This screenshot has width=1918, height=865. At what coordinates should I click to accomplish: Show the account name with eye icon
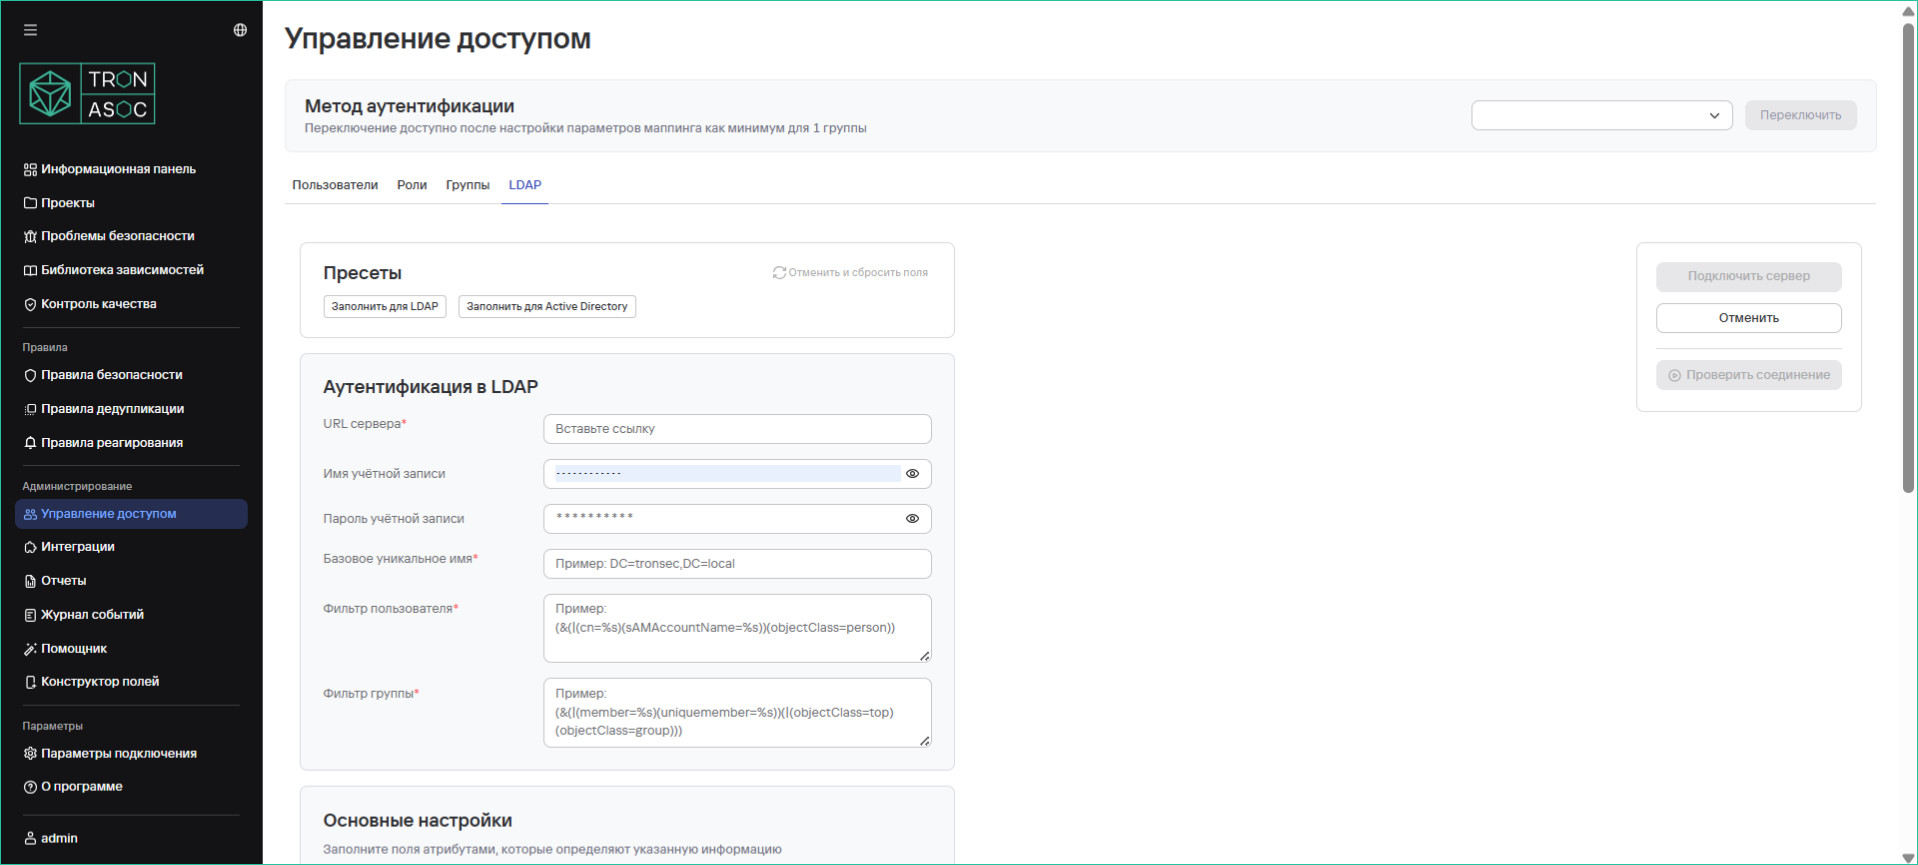(912, 474)
